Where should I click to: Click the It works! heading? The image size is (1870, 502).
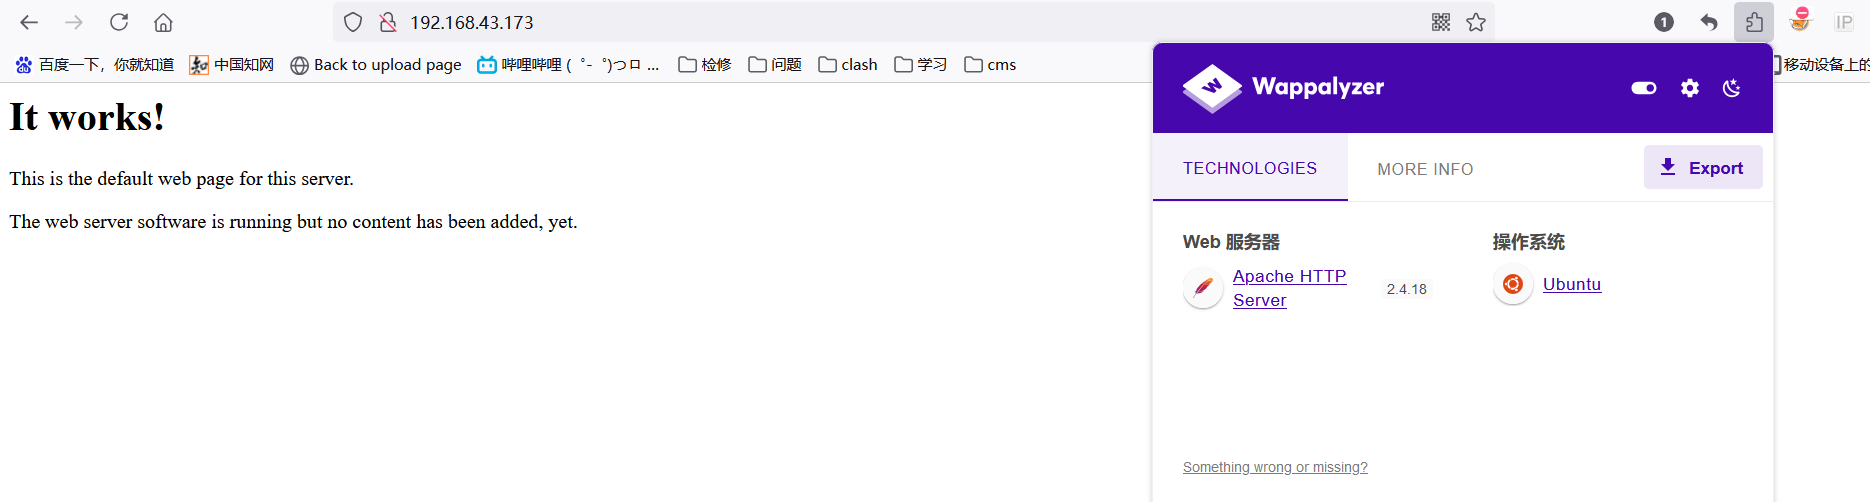click(87, 118)
